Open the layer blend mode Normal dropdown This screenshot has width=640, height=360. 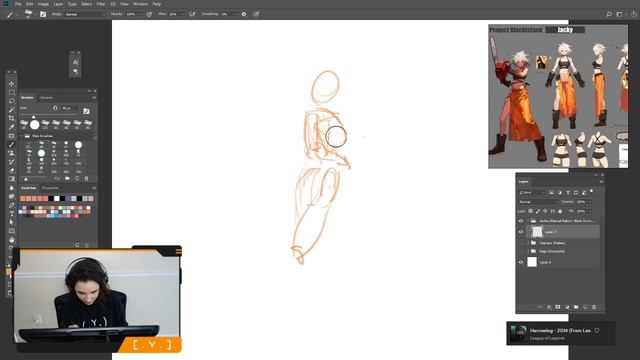(x=538, y=202)
